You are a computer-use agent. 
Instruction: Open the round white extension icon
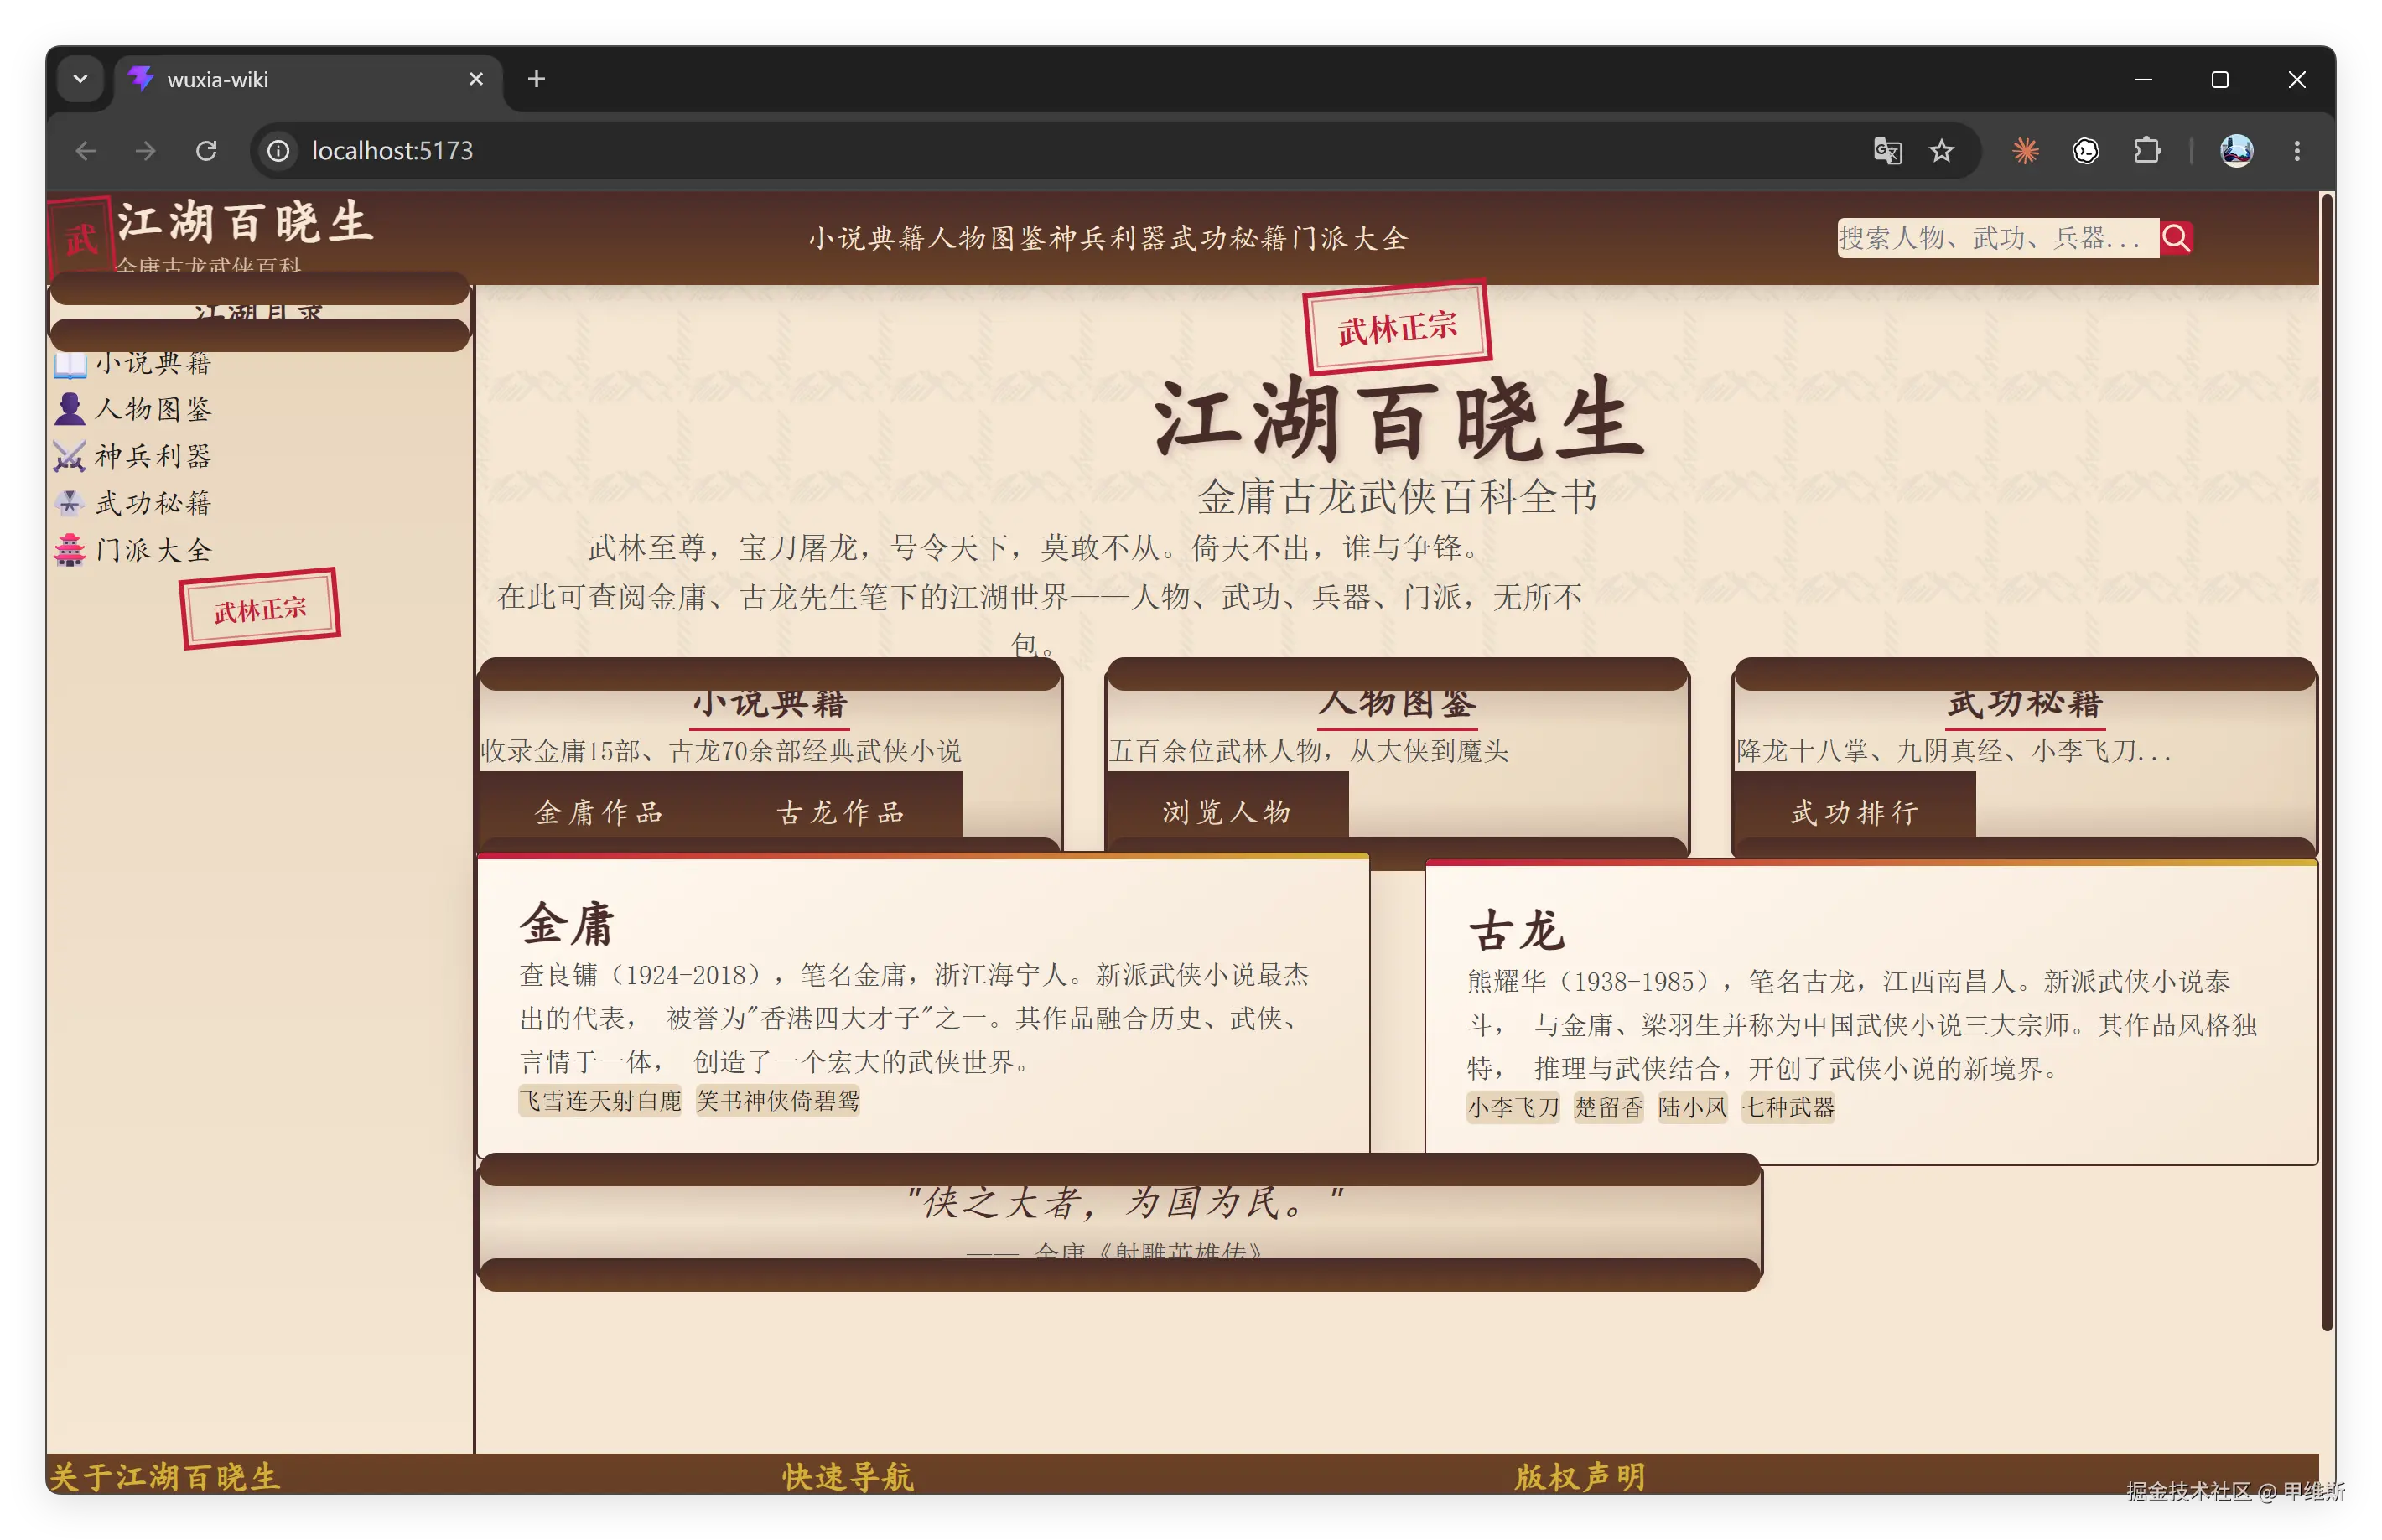[x=2085, y=151]
